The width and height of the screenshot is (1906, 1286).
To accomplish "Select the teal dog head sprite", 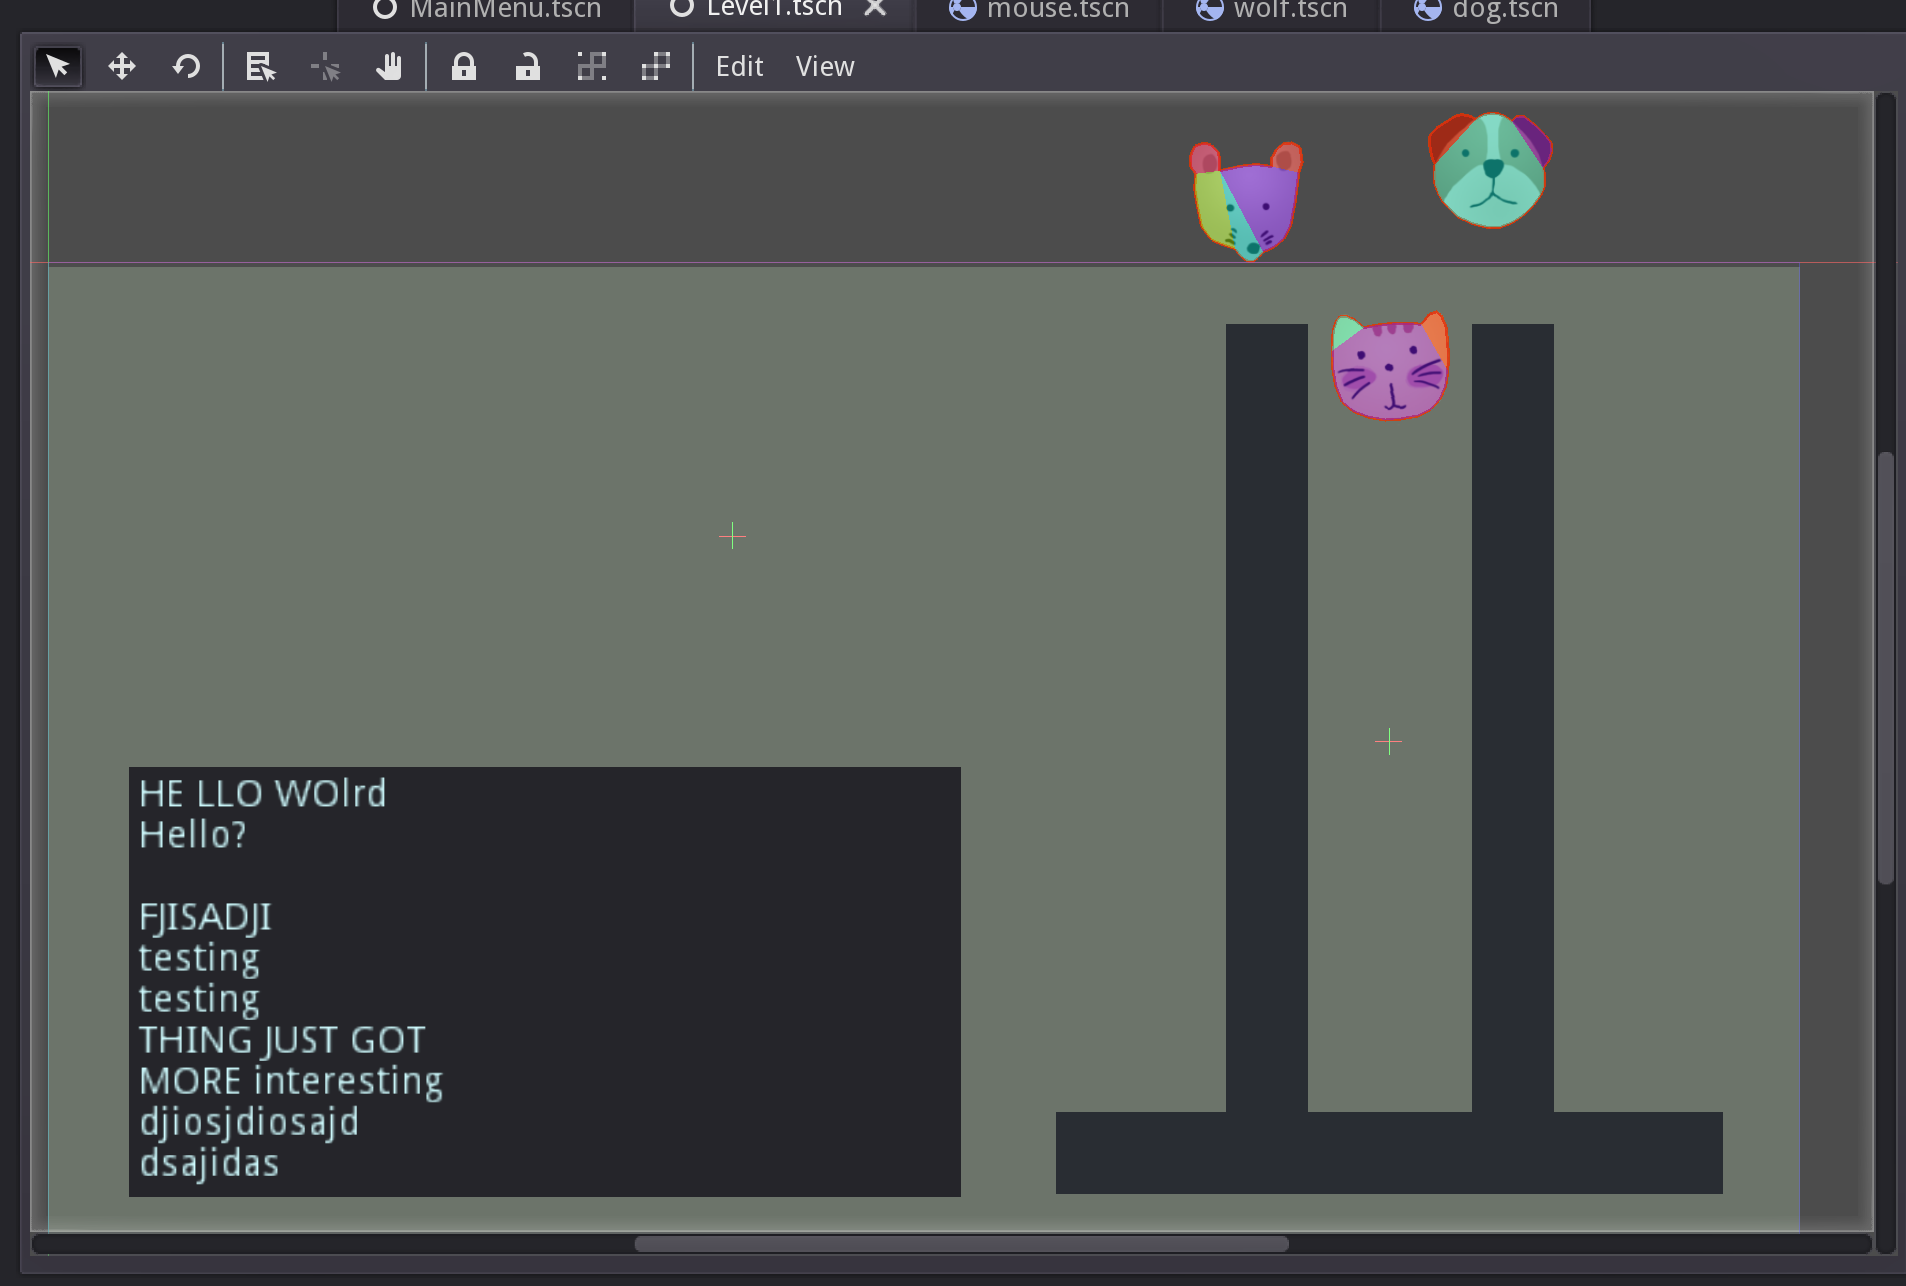I will (1490, 170).
